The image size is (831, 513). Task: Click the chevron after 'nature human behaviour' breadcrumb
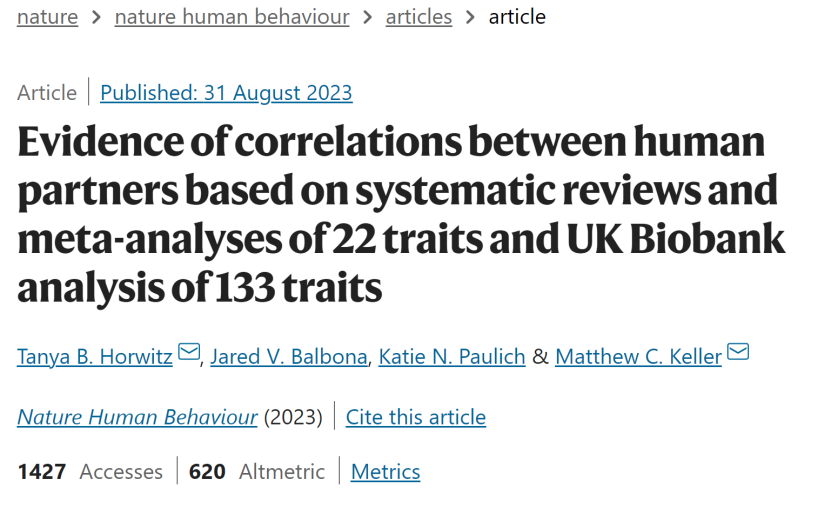[x=368, y=17]
